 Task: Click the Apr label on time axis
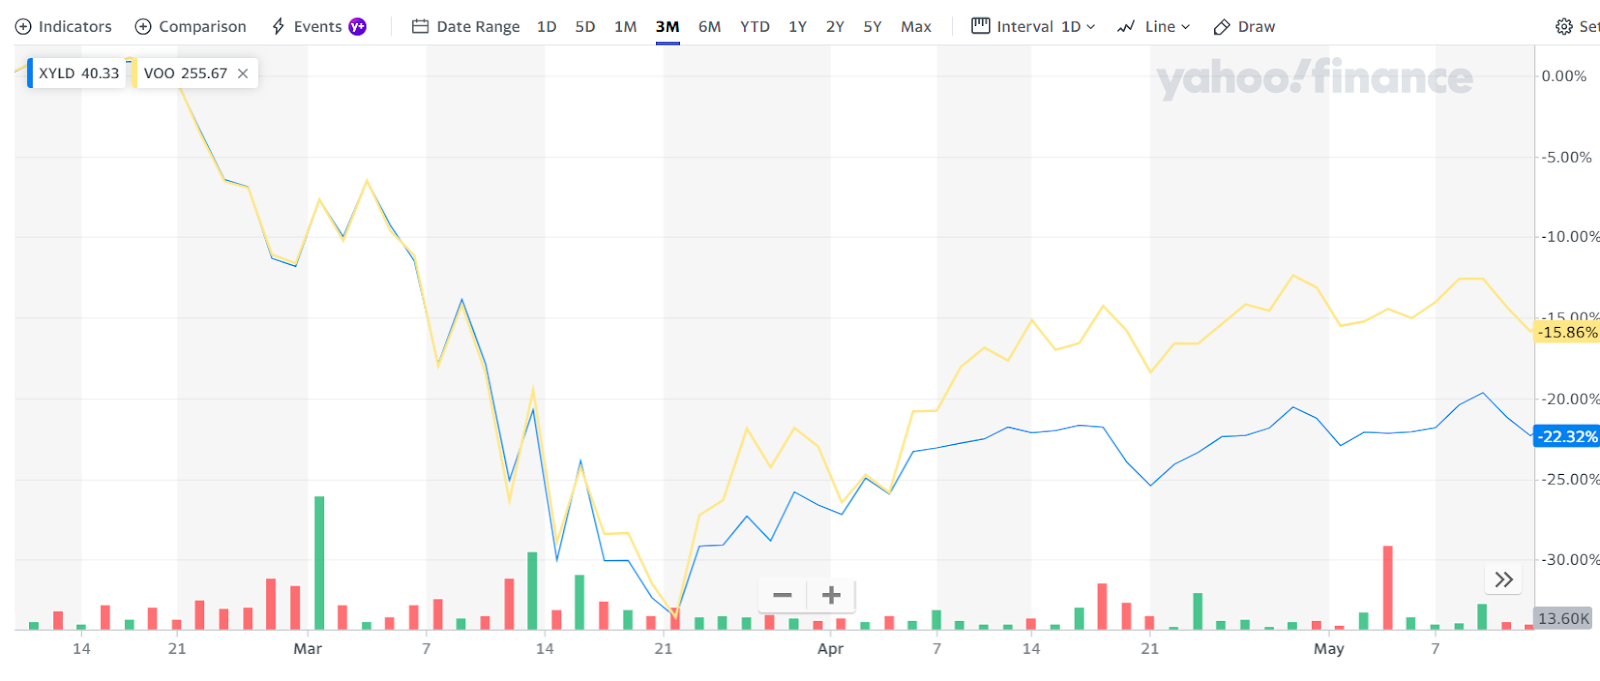coord(830,649)
